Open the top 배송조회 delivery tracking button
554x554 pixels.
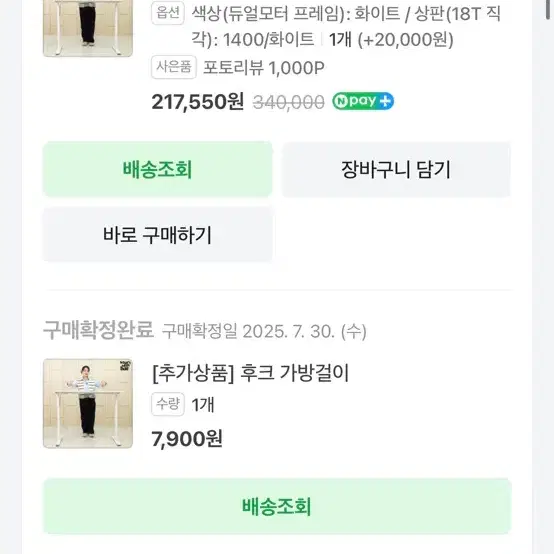158,169
